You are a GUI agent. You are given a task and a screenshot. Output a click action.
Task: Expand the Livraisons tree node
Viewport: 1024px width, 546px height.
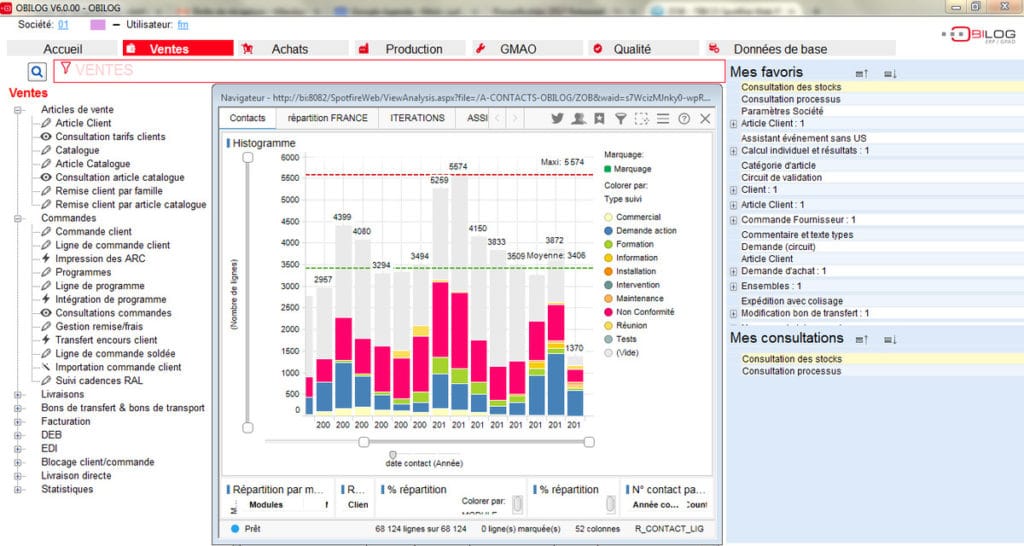coord(18,394)
